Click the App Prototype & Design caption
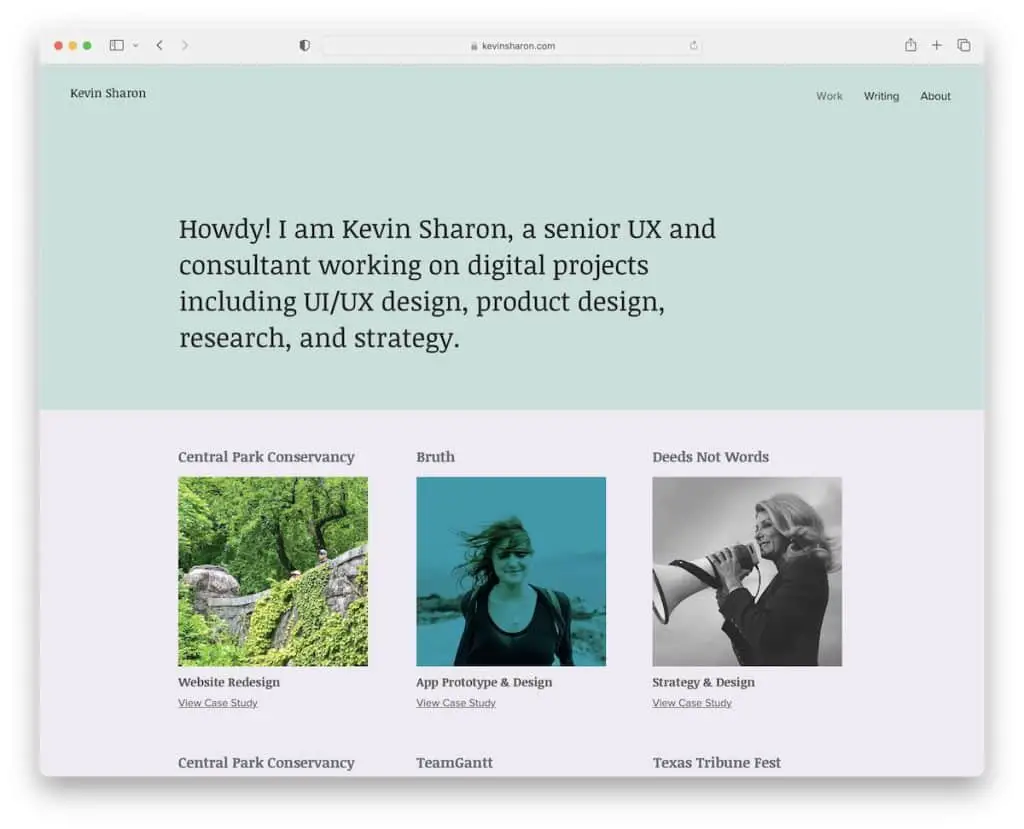Viewport: 1024px width, 829px height. pyautogui.click(x=484, y=682)
